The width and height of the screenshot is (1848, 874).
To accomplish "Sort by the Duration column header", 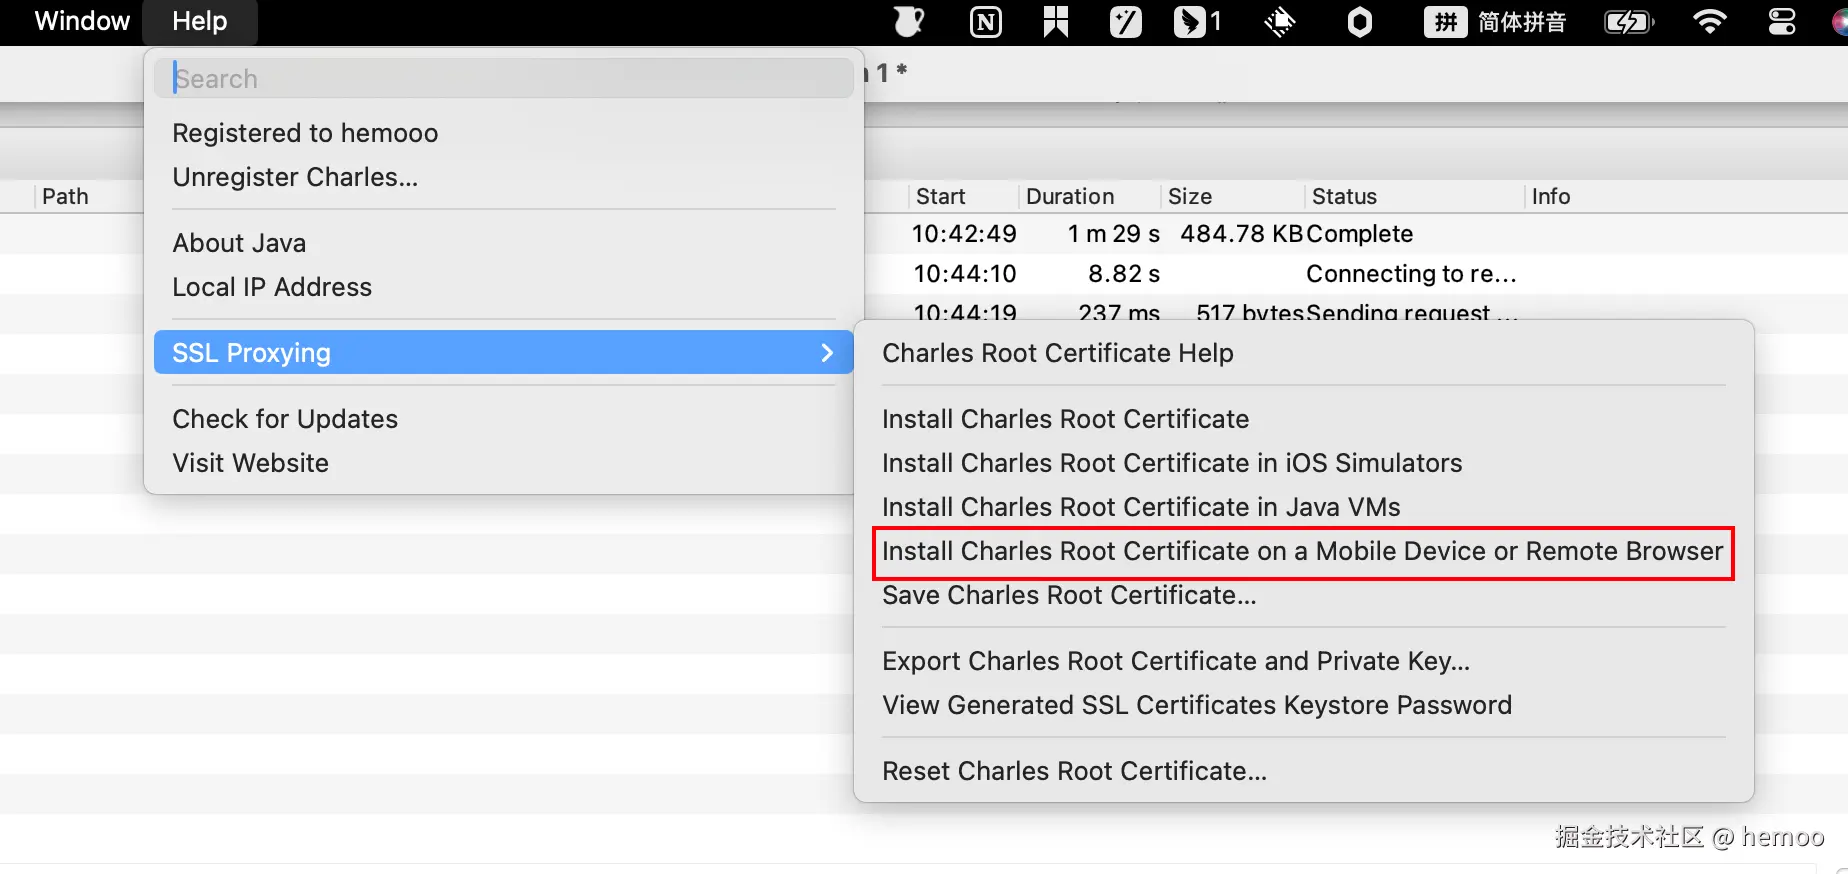I will pos(1070,196).
